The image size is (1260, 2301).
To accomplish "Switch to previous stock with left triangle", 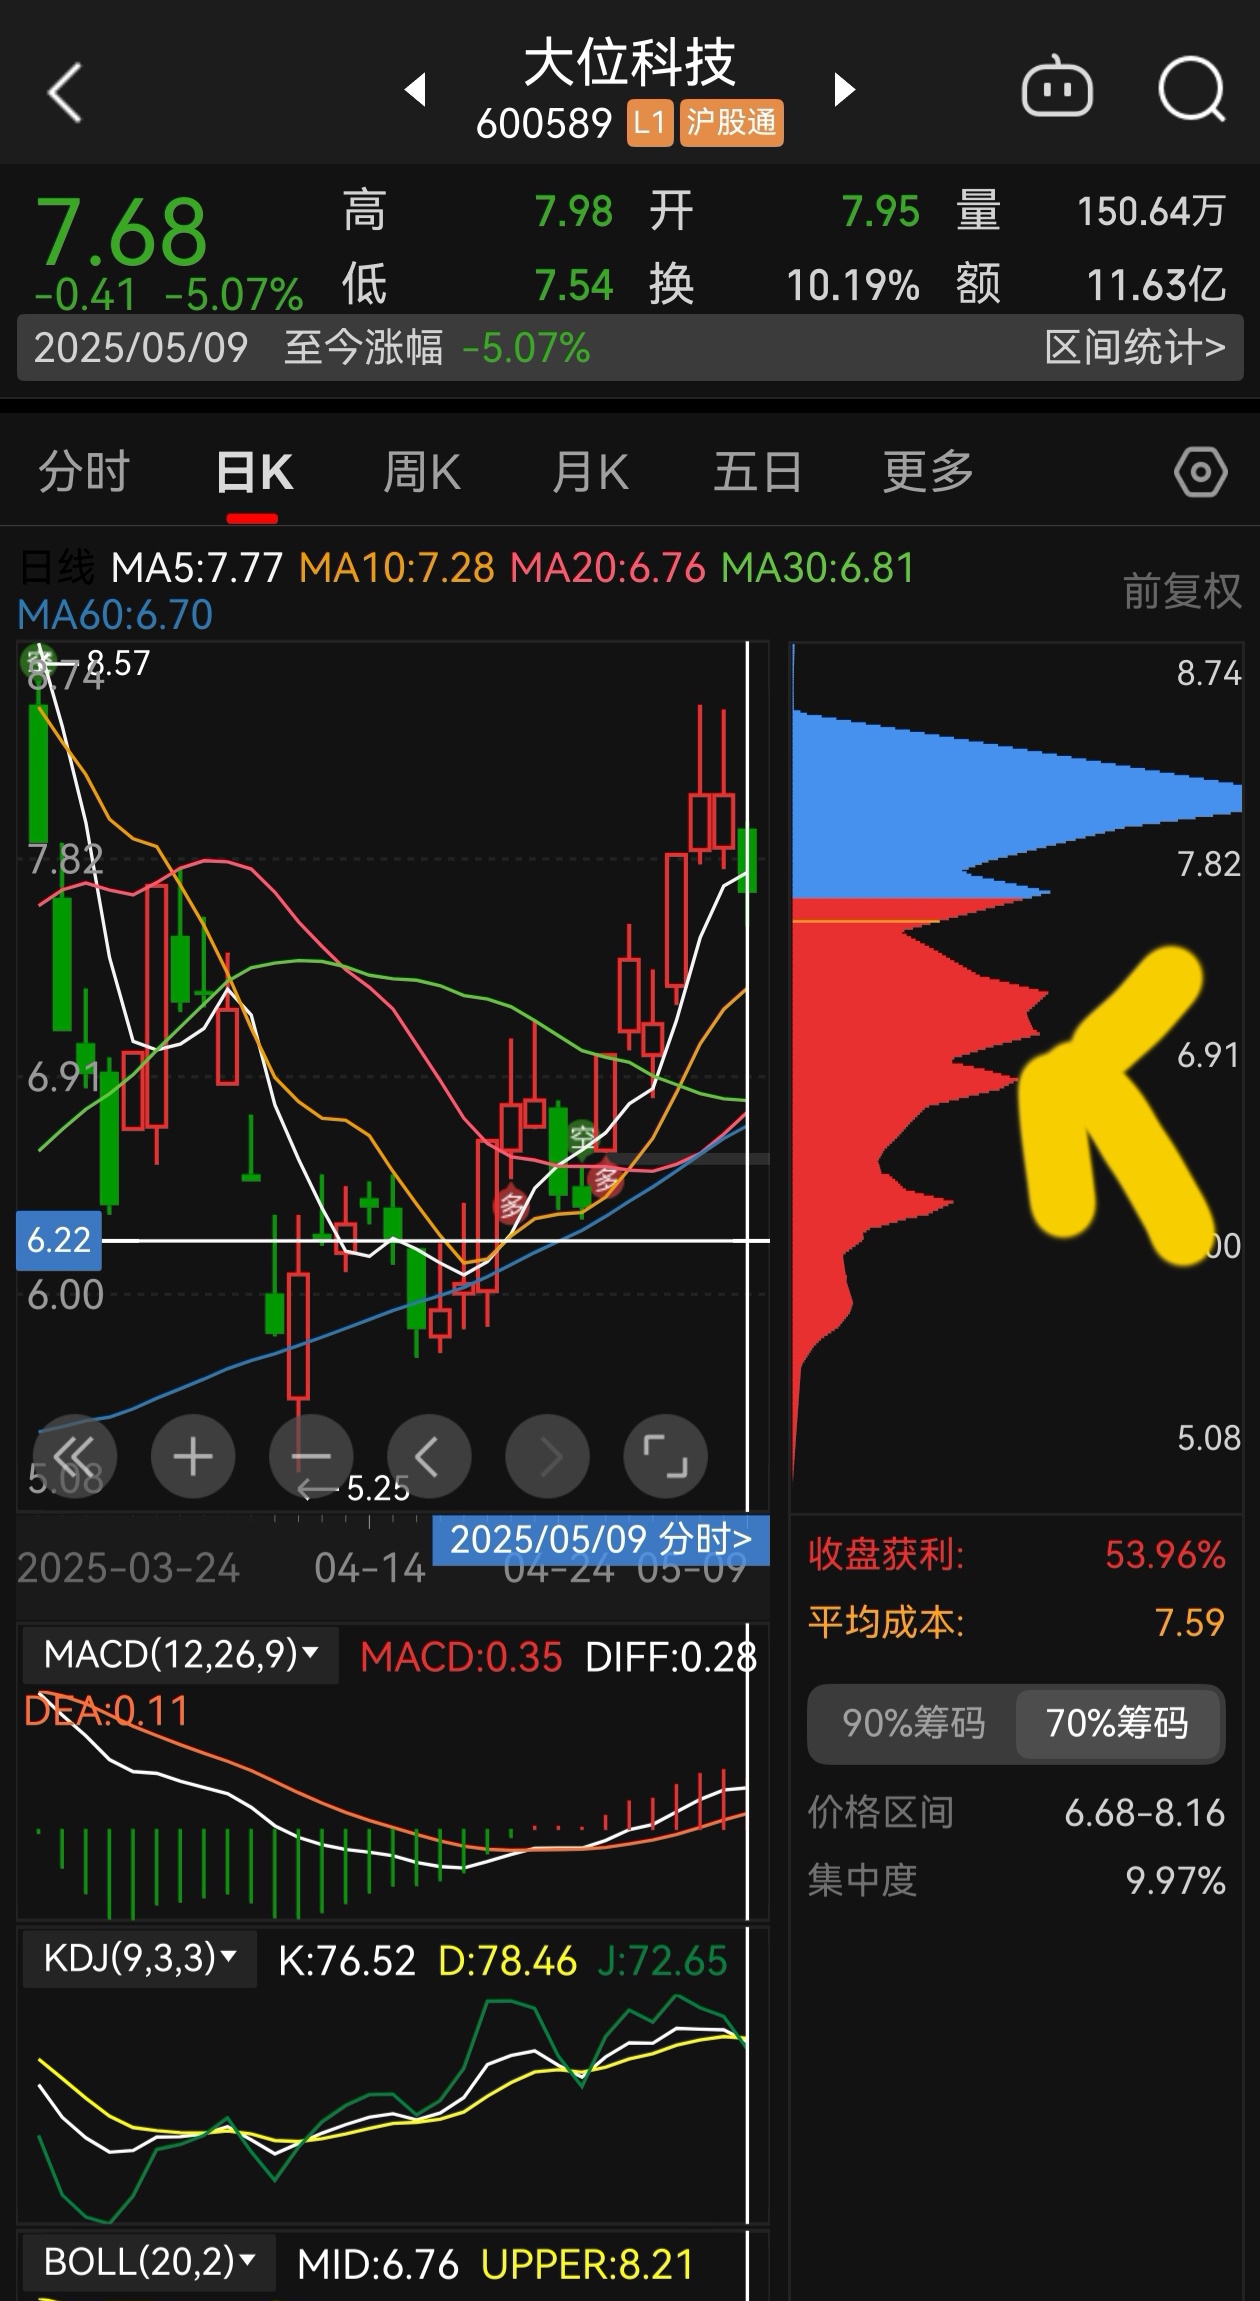I will pyautogui.click(x=415, y=90).
